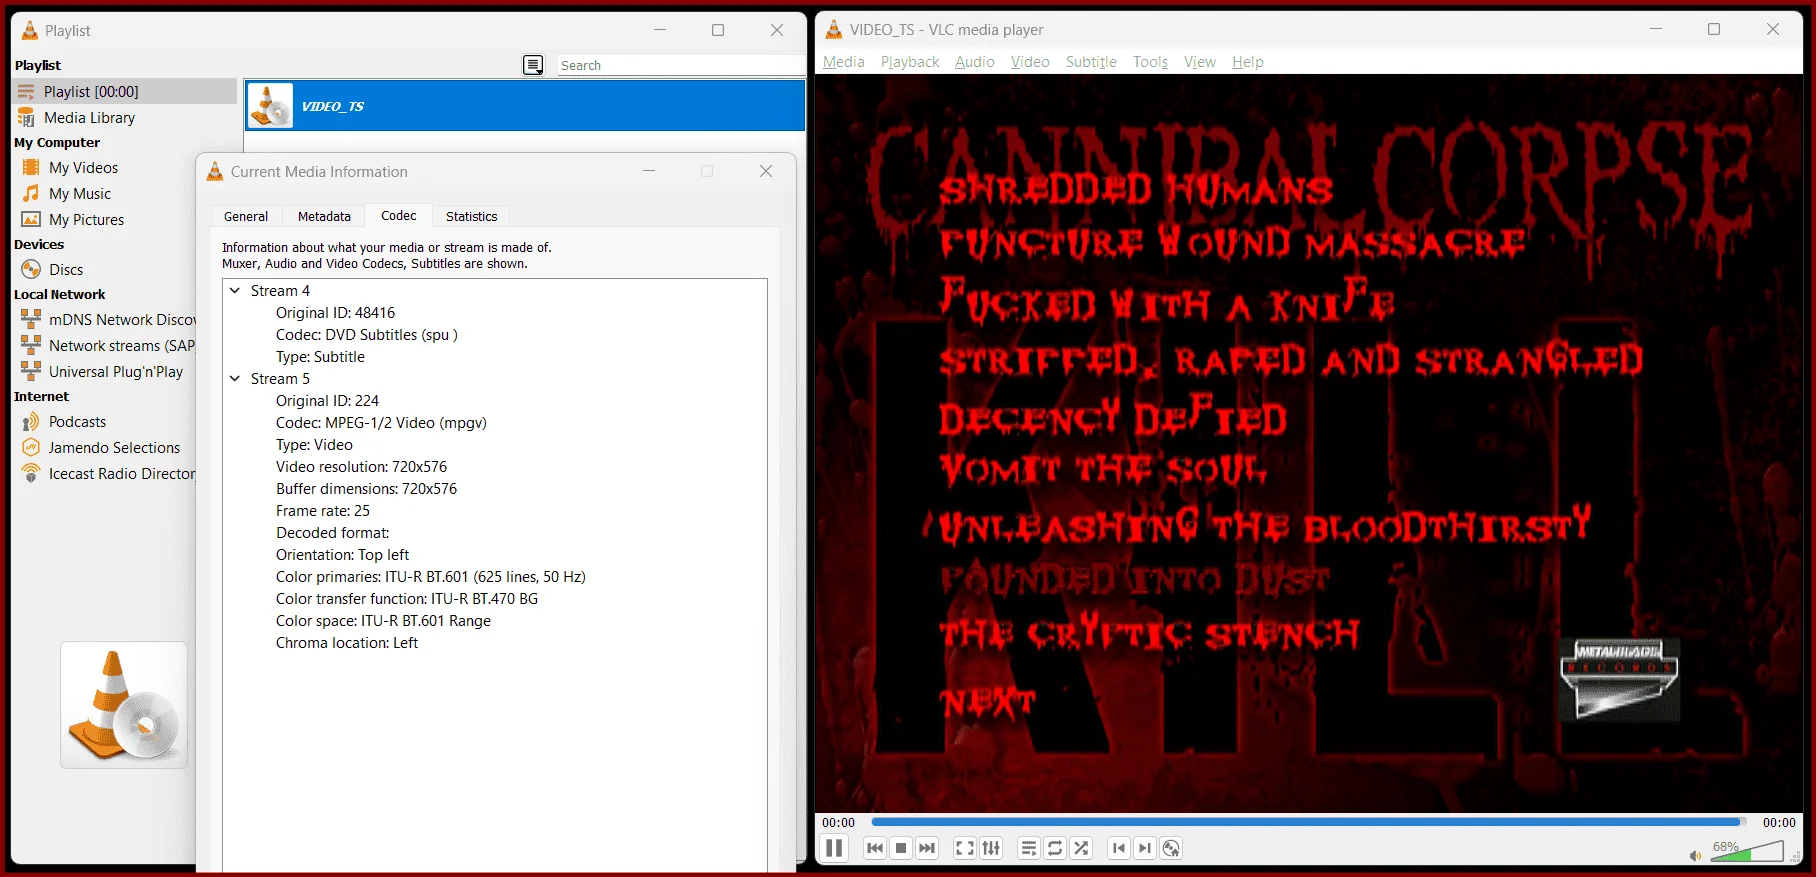The height and width of the screenshot is (877, 1816).
Task: Open the Video menu
Action: pos(1030,62)
